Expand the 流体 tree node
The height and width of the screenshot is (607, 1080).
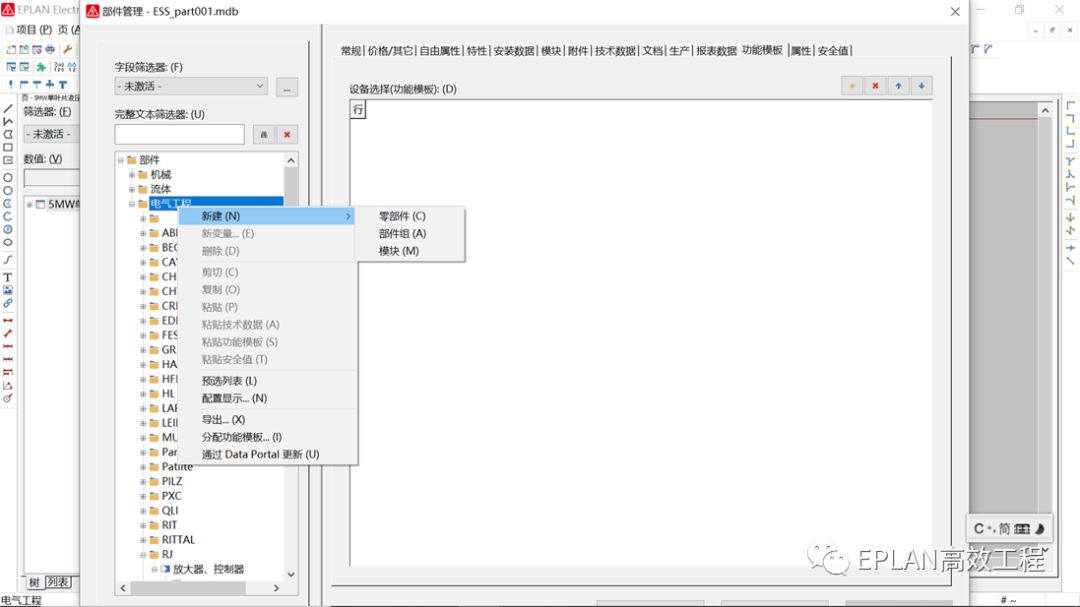click(x=131, y=188)
